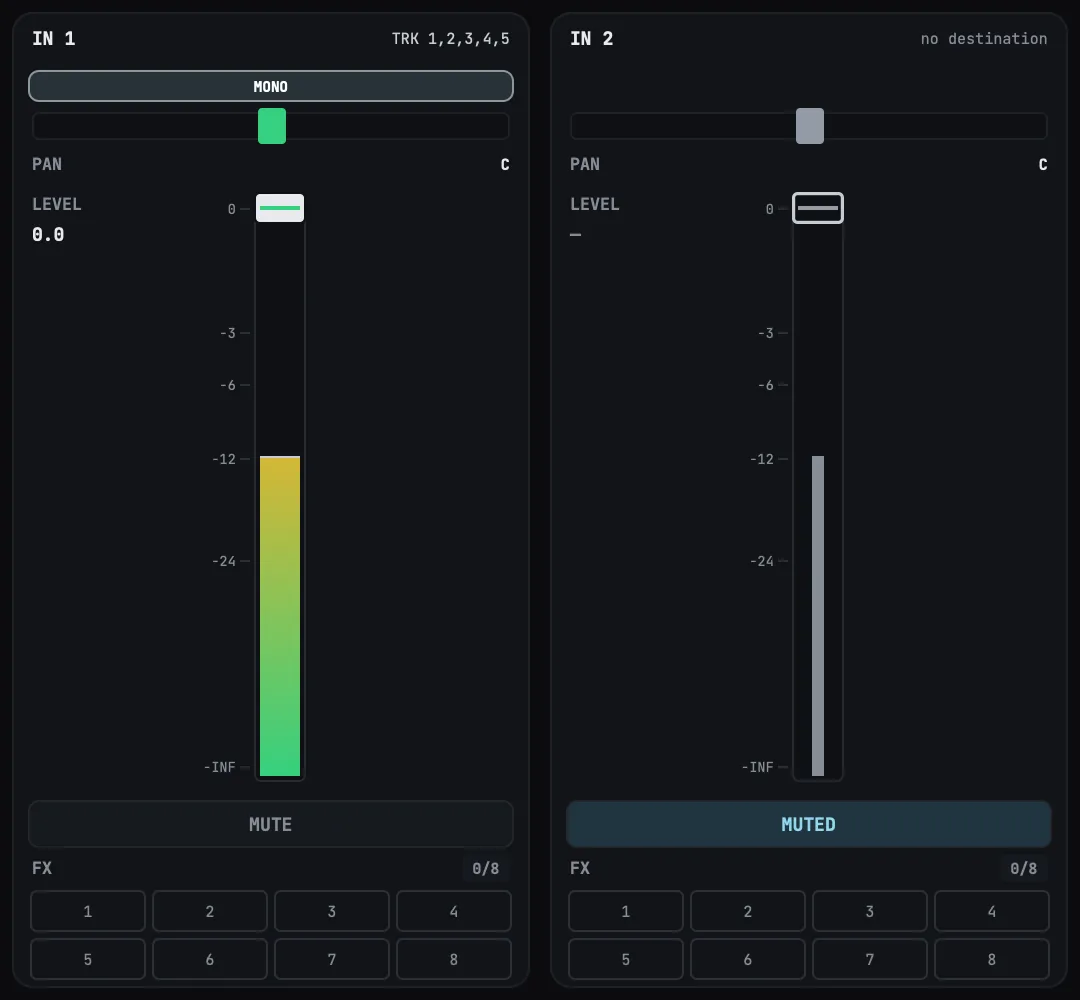Select FX slot 7 on IN 2
1080x1000 pixels.
(869, 959)
